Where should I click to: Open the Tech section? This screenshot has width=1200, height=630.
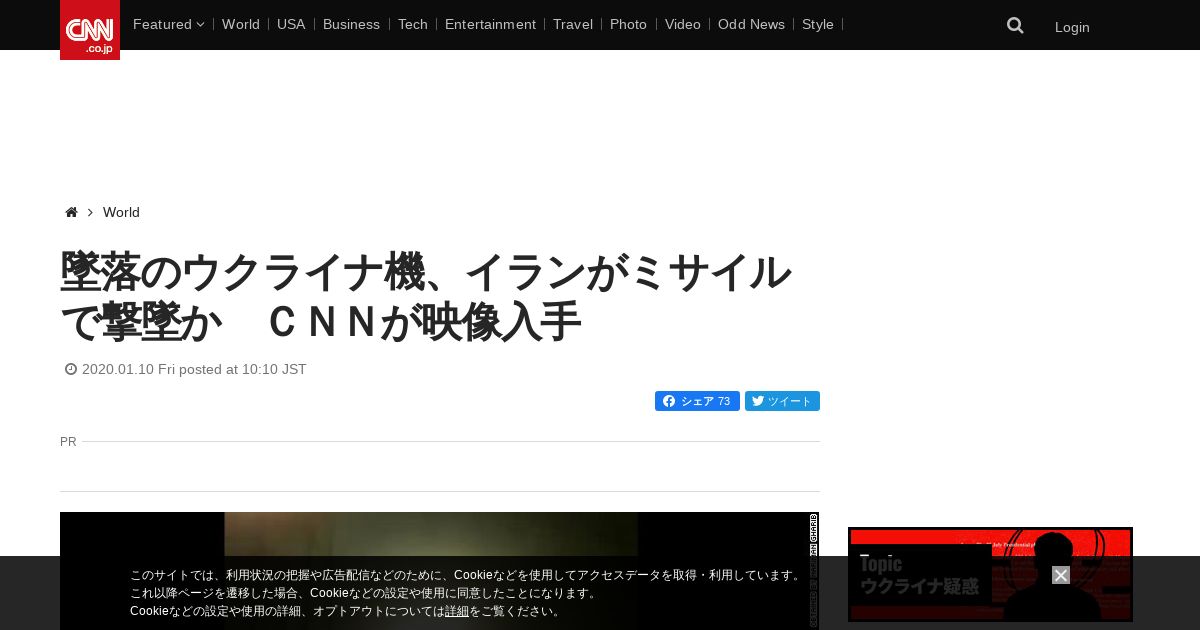tap(412, 24)
